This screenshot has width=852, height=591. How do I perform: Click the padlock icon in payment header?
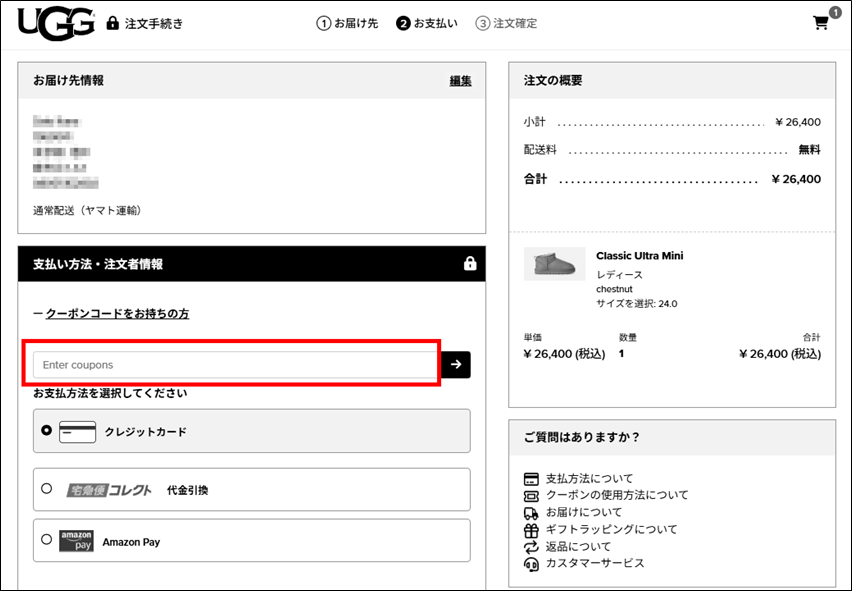(470, 263)
